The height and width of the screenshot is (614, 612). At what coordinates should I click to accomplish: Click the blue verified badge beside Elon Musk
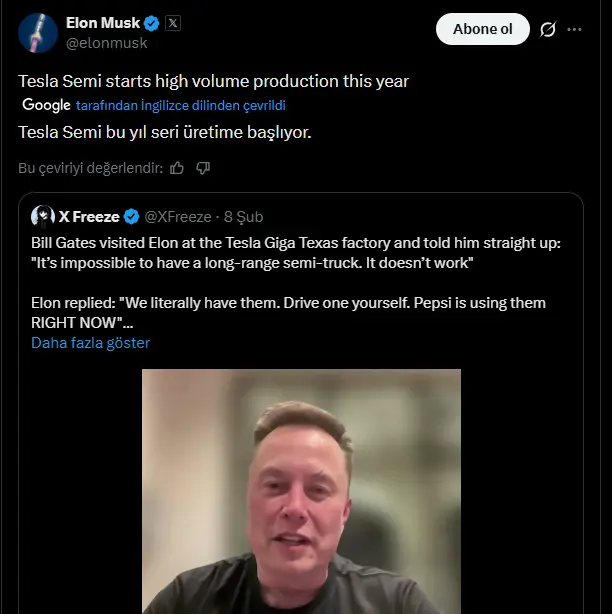[x=152, y=23]
